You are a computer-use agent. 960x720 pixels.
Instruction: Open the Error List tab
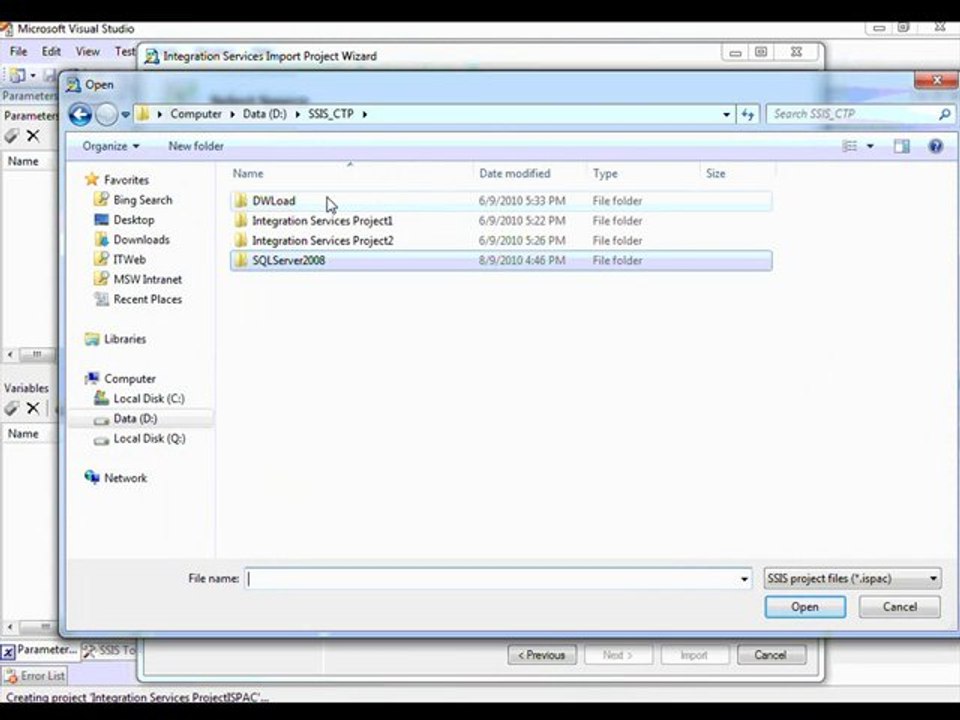(x=36, y=676)
